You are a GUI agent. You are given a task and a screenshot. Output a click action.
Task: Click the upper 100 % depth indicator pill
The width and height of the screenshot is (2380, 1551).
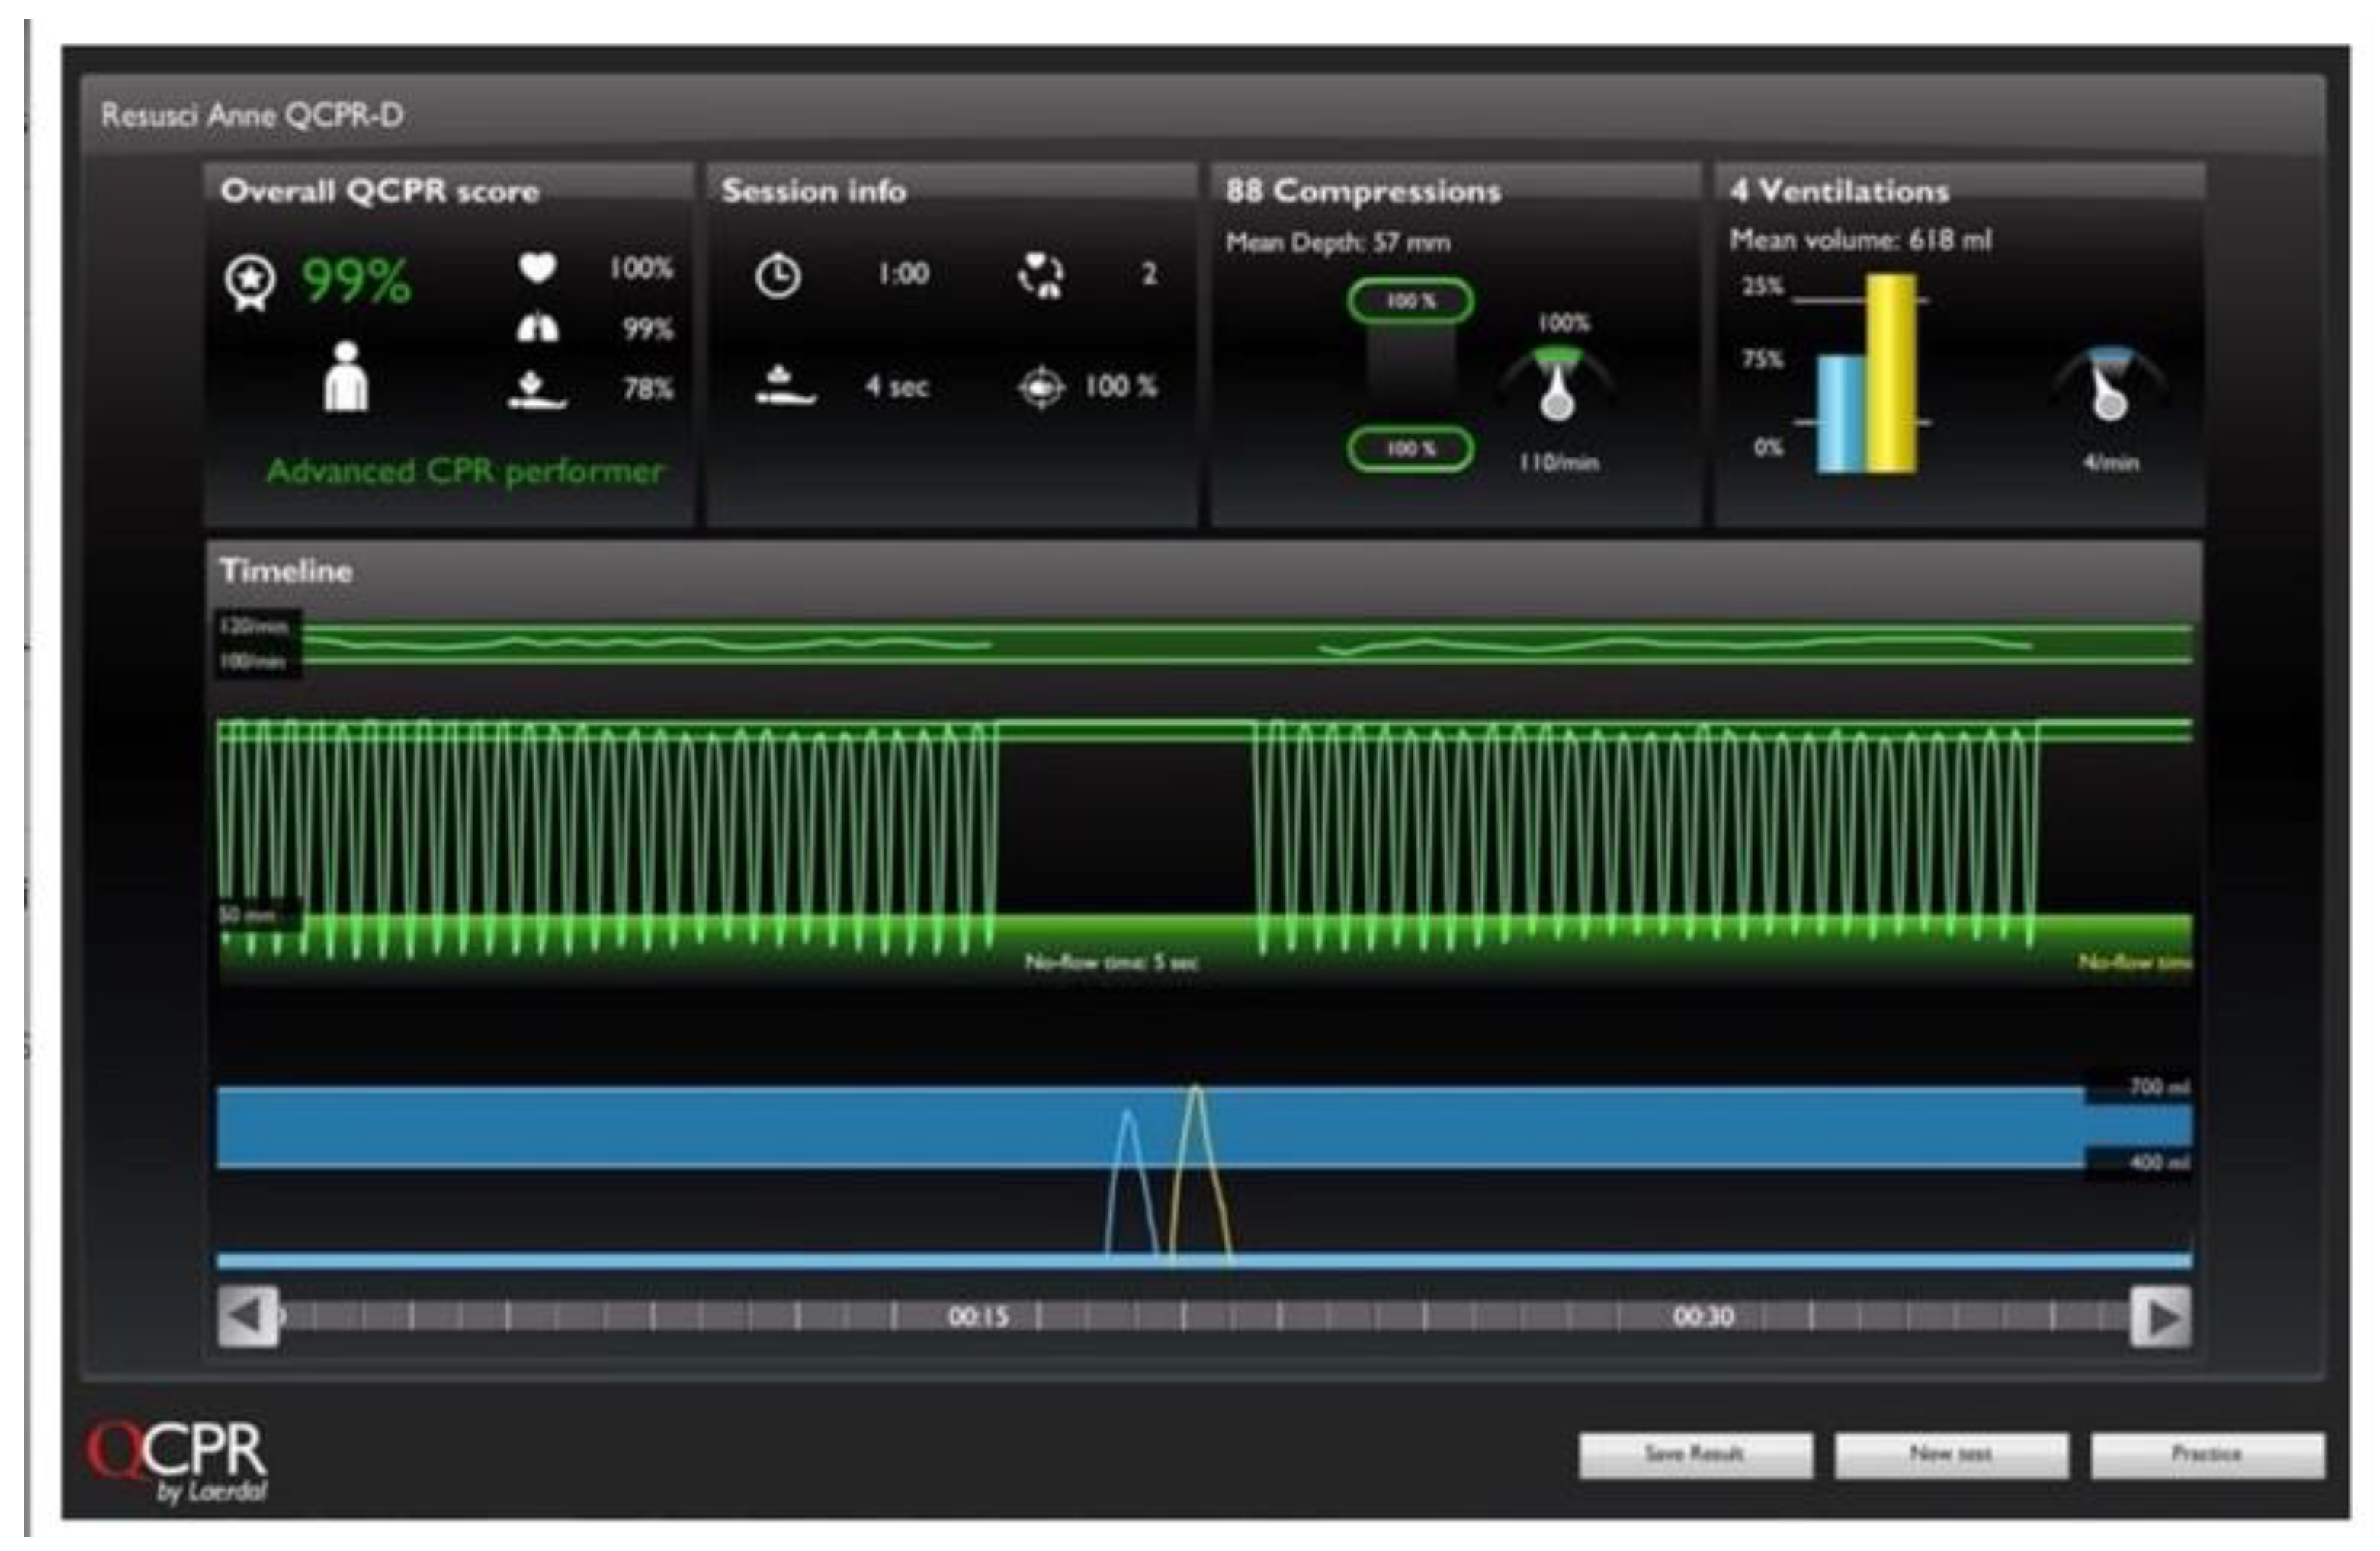pyautogui.click(x=1410, y=301)
